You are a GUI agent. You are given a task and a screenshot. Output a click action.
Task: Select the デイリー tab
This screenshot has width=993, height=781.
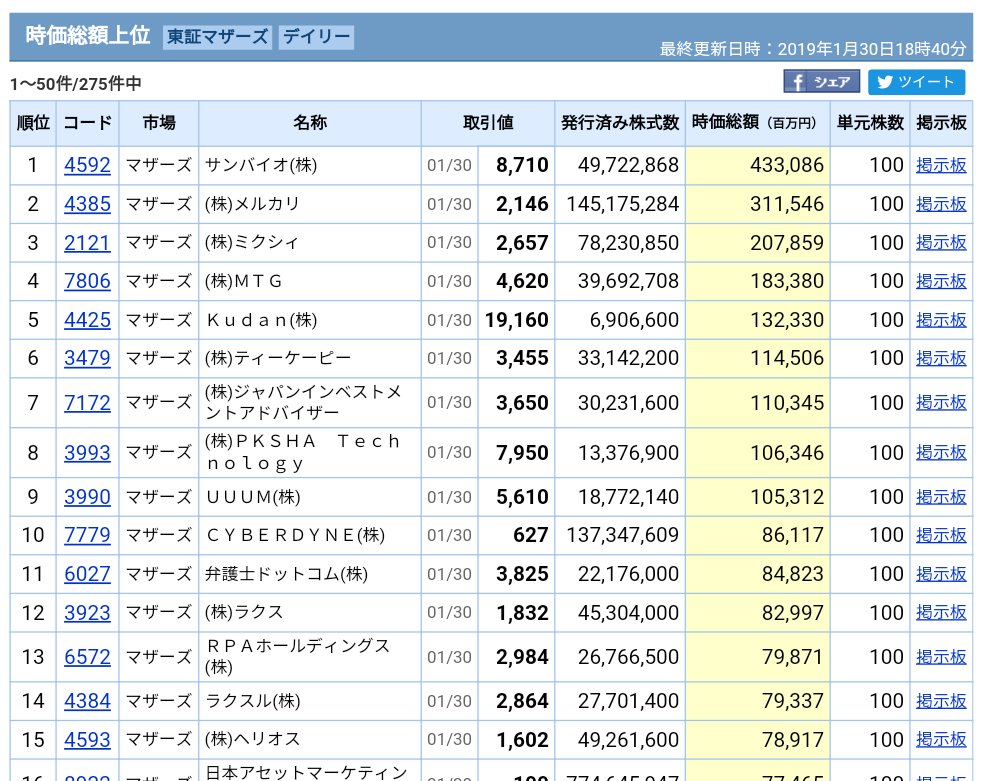(x=316, y=37)
